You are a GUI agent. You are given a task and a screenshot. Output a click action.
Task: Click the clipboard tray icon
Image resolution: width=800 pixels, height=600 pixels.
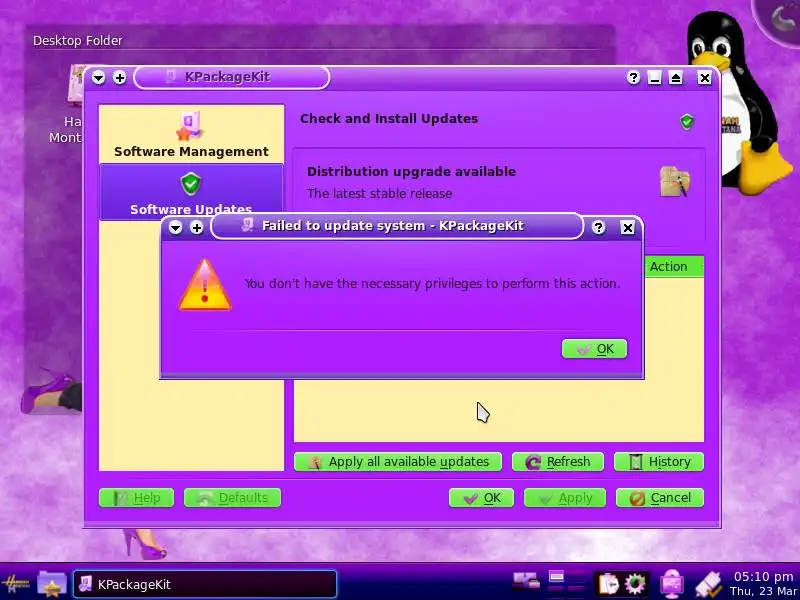(608, 584)
